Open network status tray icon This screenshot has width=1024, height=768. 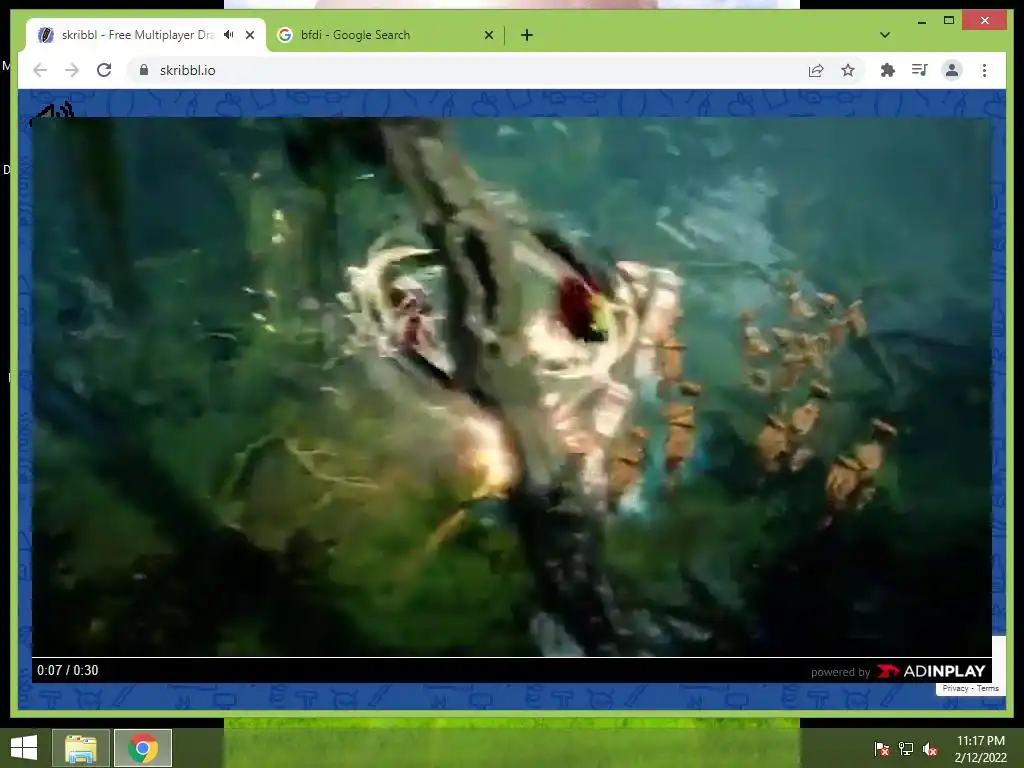pos(906,748)
